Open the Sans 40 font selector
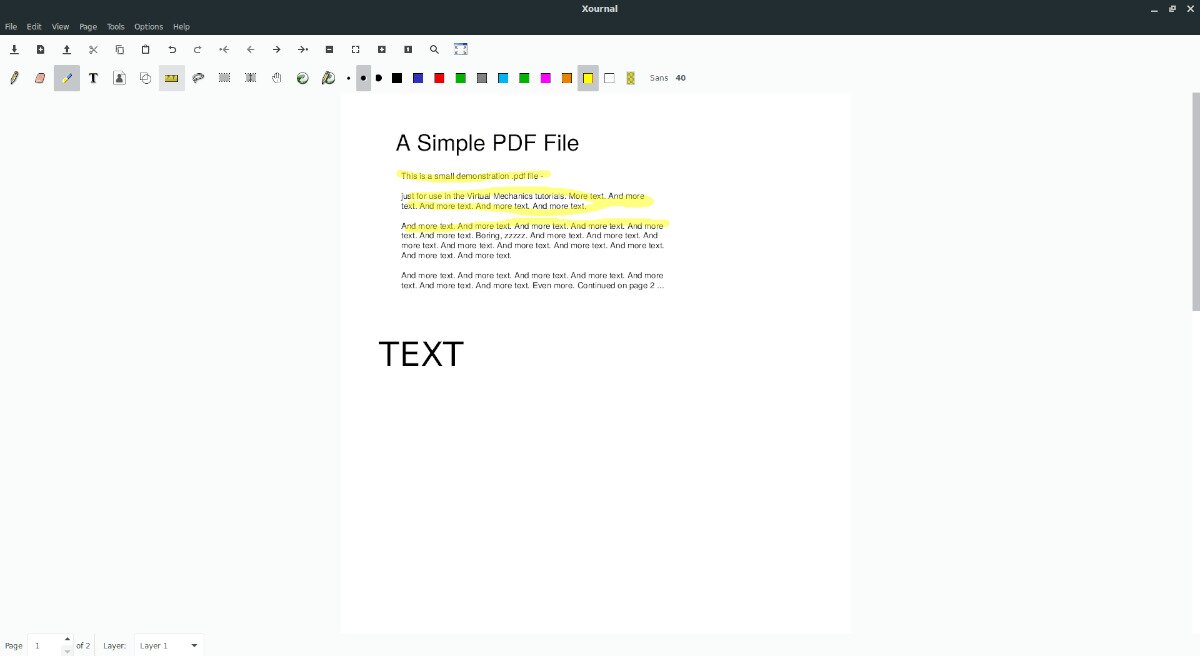Image resolution: width=1200 pixels, height=656 pixels. tap(668, 78)
